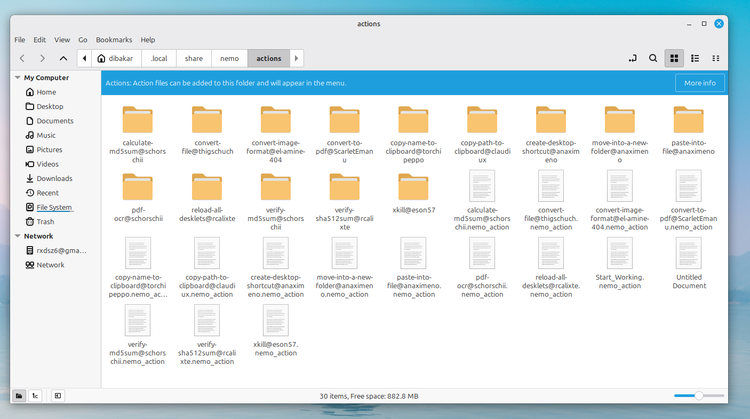This screenshot has width=750, height=419.
Task: Open the View menu
Action: tap(62, 40)
